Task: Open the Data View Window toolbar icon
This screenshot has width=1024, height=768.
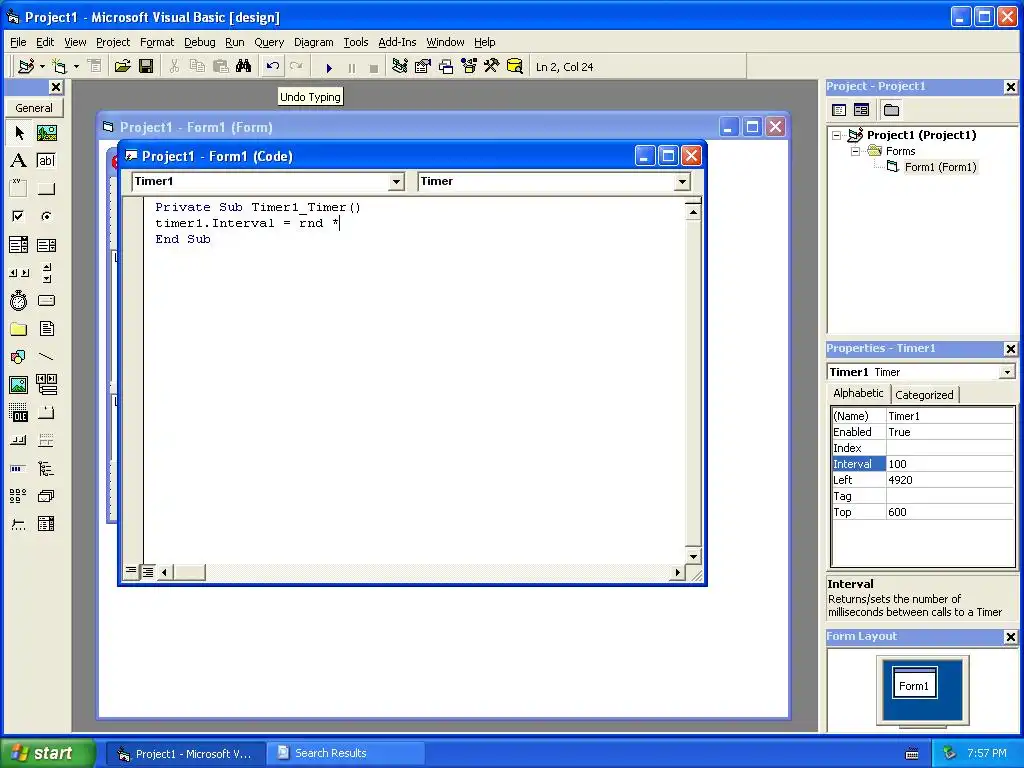Action: pyautogui.click(x=515, y=67)
